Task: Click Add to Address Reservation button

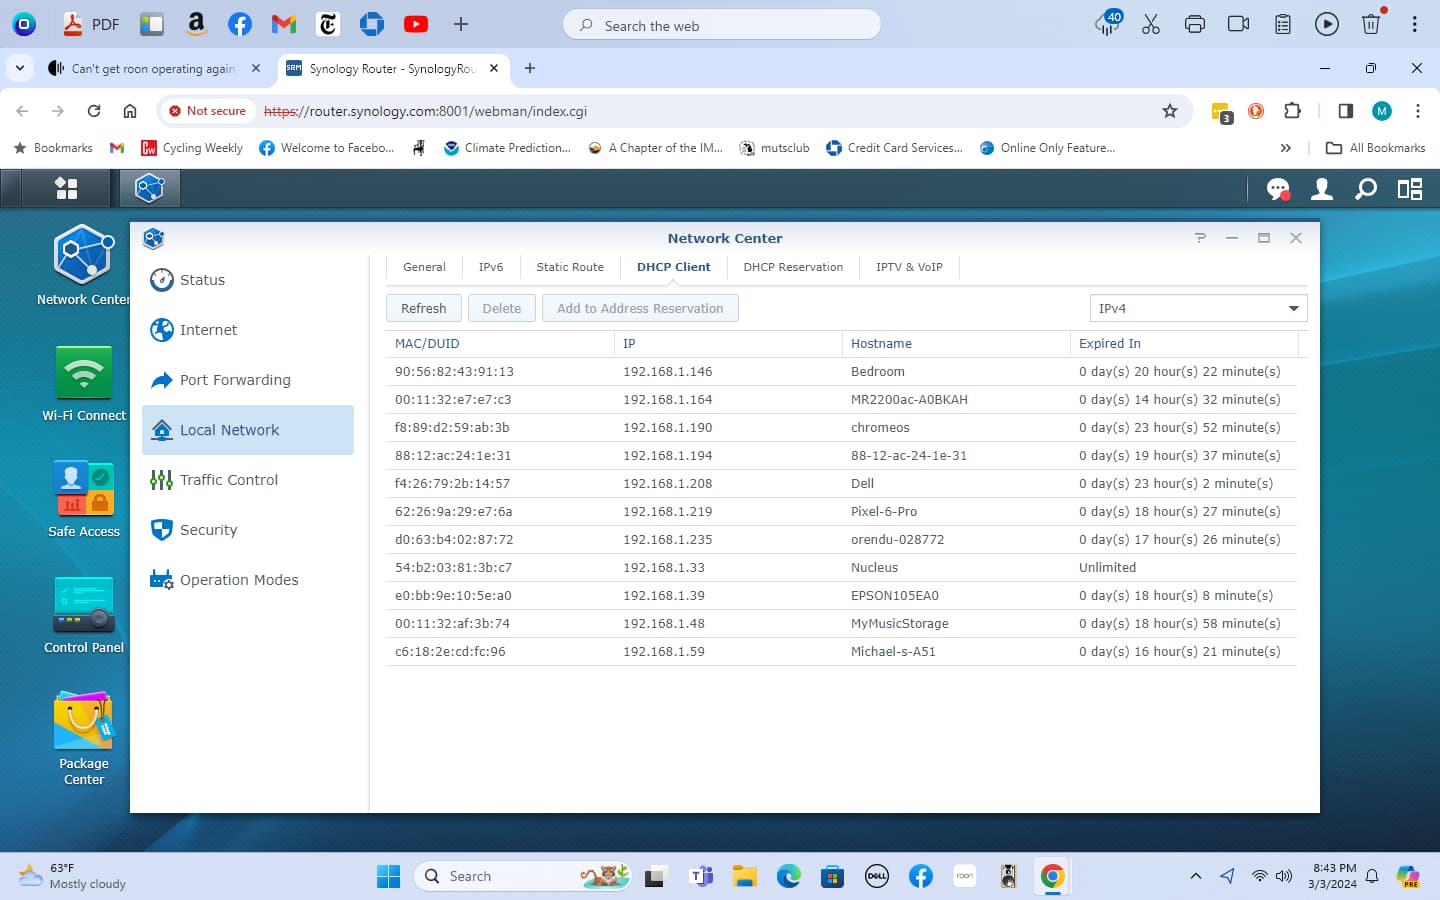Action: [x=640, y=308]
